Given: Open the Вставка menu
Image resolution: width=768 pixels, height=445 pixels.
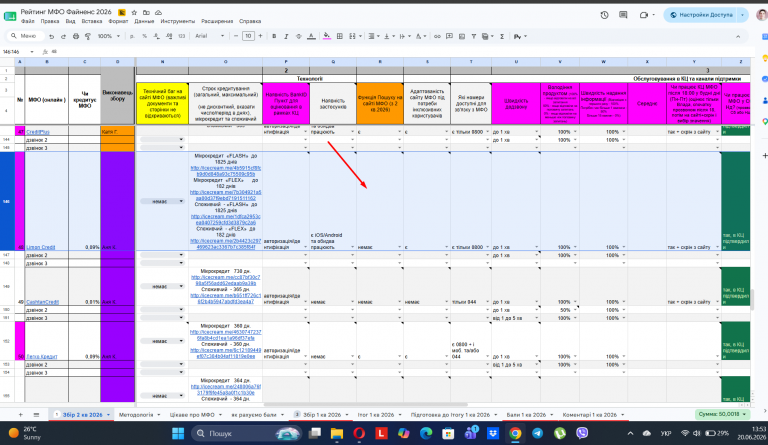Looking at the screenshot, I should (x=92, y=22).
